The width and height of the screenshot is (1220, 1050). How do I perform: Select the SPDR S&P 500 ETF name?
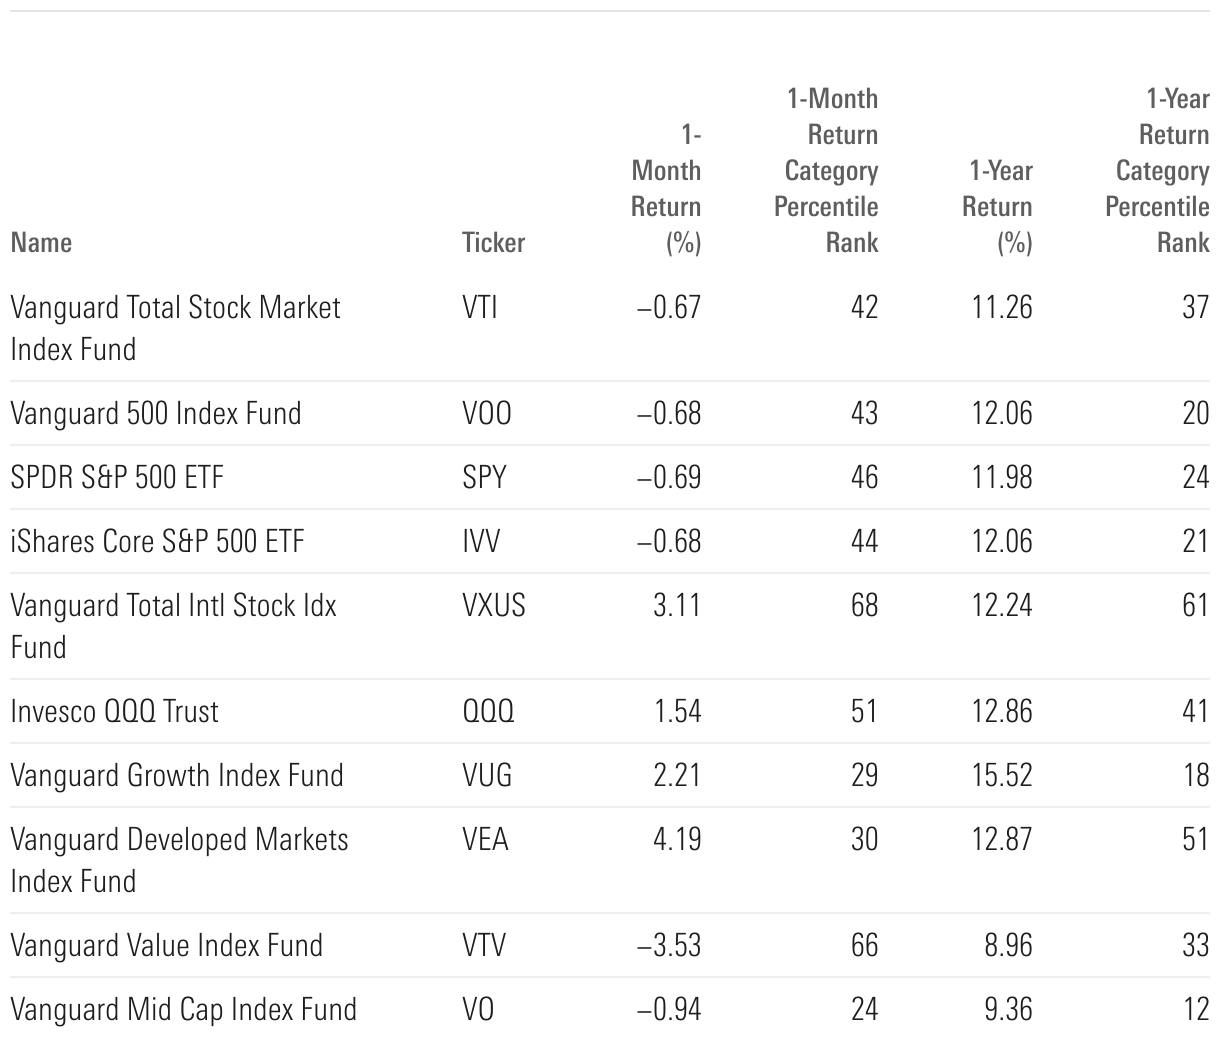[117, 477]
